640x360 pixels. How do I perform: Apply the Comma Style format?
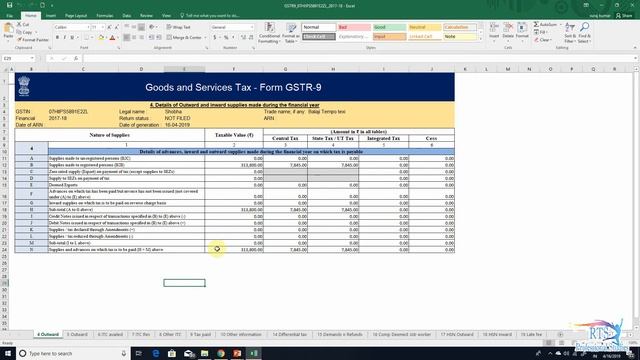233,38
